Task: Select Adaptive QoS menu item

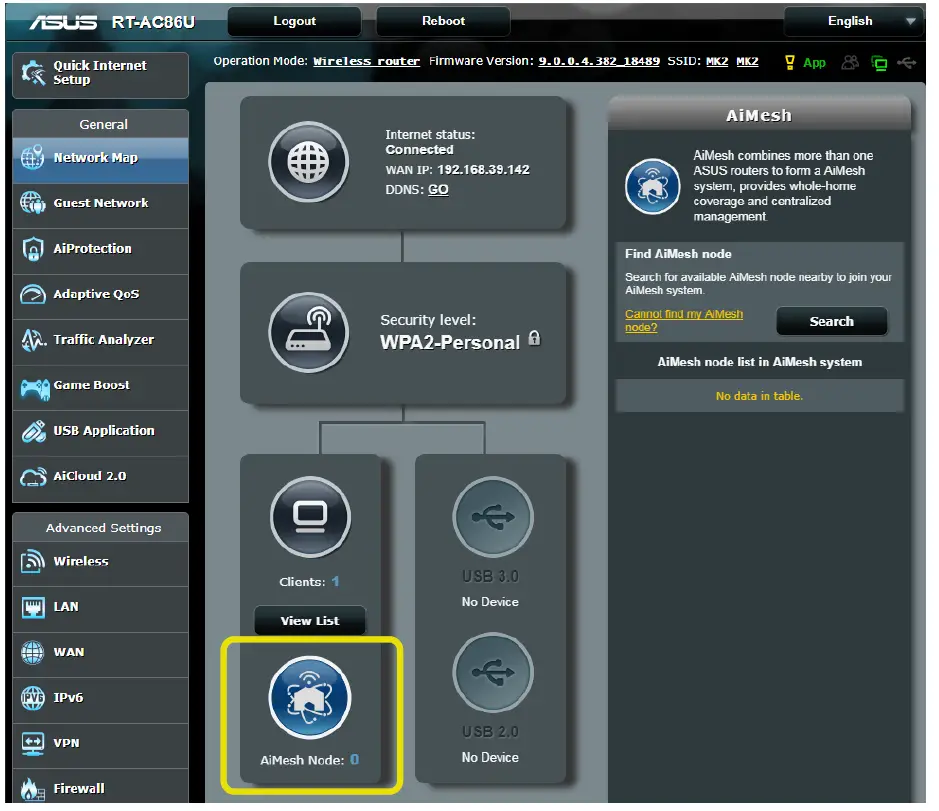Action: [x=101, y=294]
